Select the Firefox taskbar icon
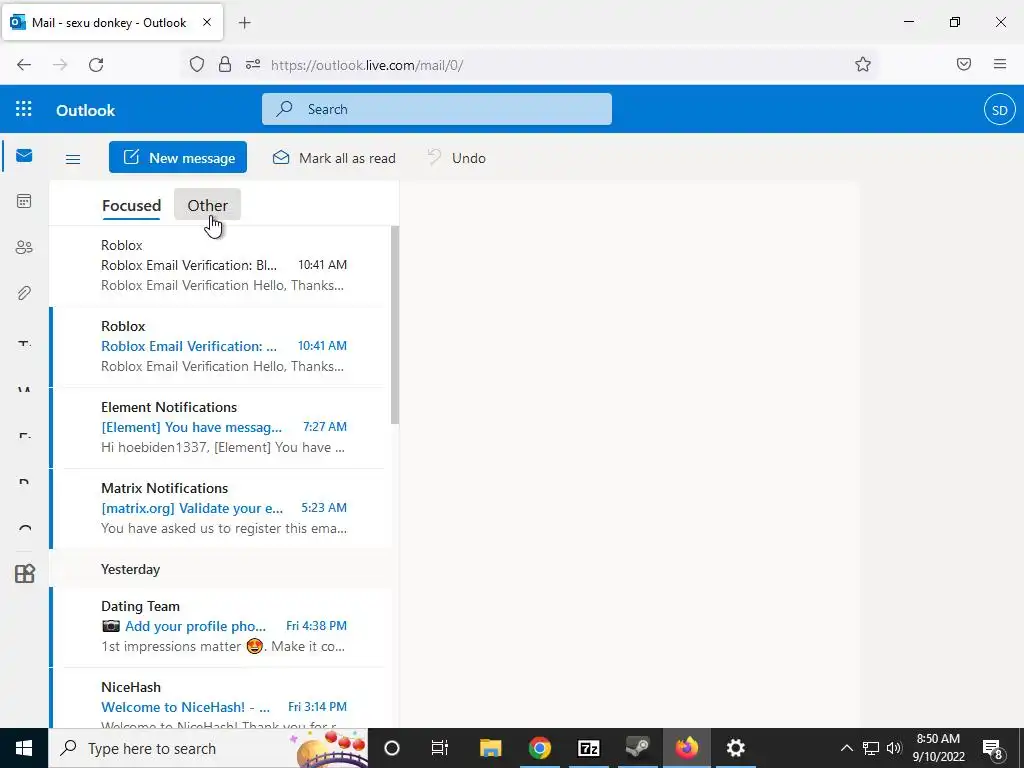This screenshot has width=1024, height=768. tap(686, 748)
